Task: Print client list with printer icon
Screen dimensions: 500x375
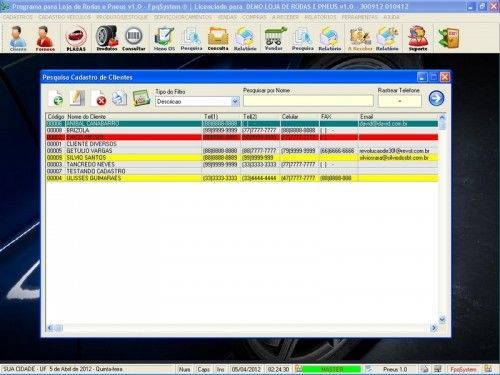Action: [119, 98]
